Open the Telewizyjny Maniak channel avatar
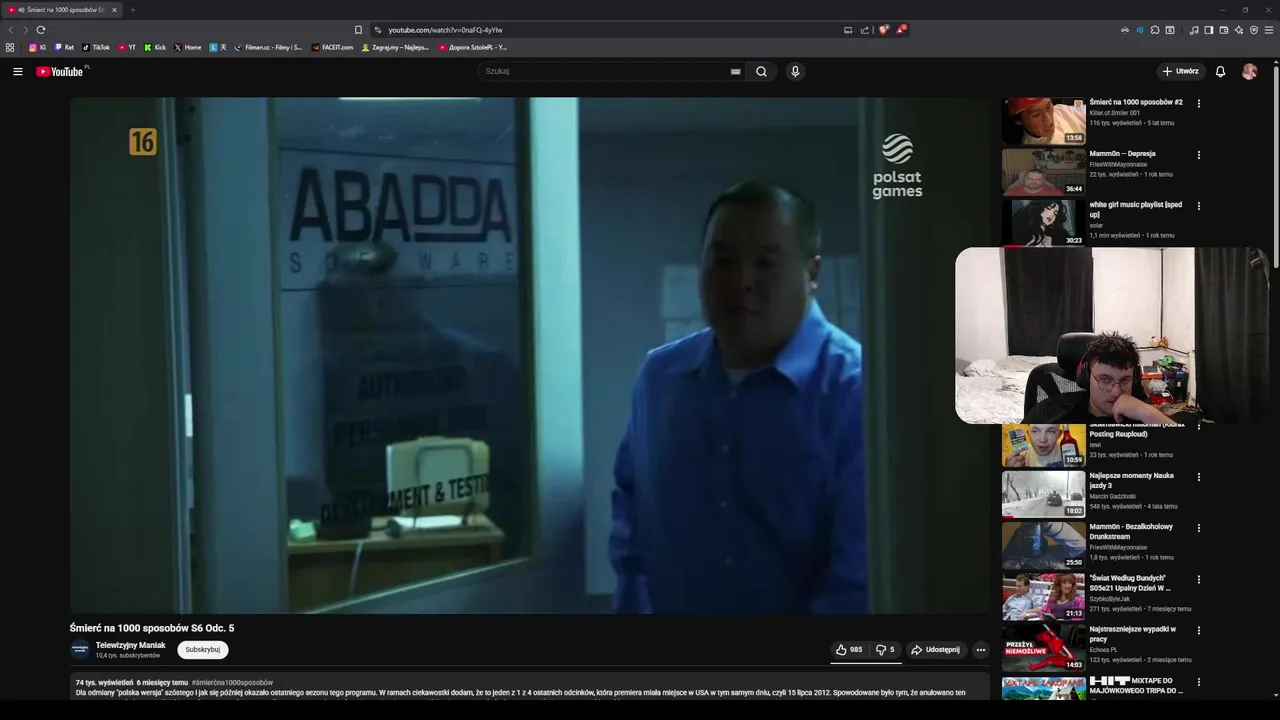 pyautogui.click(x=80, y=649)
